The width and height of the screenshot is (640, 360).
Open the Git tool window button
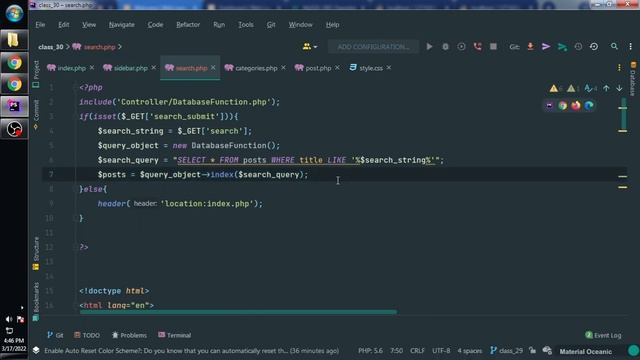click(x=56, y=335)
